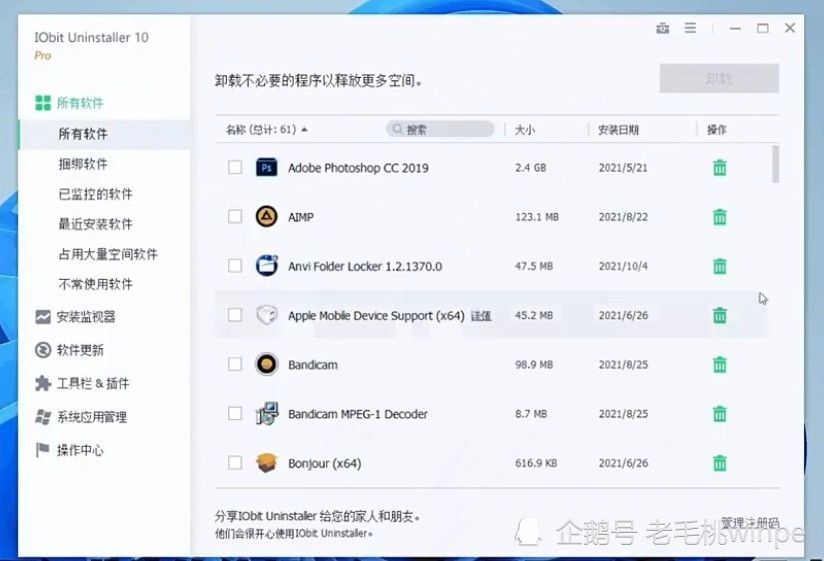The image size is (824, 561).
Task: Sort list by the 名称 column header arrow
Action: pyautogui.click(x=304, y=129)
